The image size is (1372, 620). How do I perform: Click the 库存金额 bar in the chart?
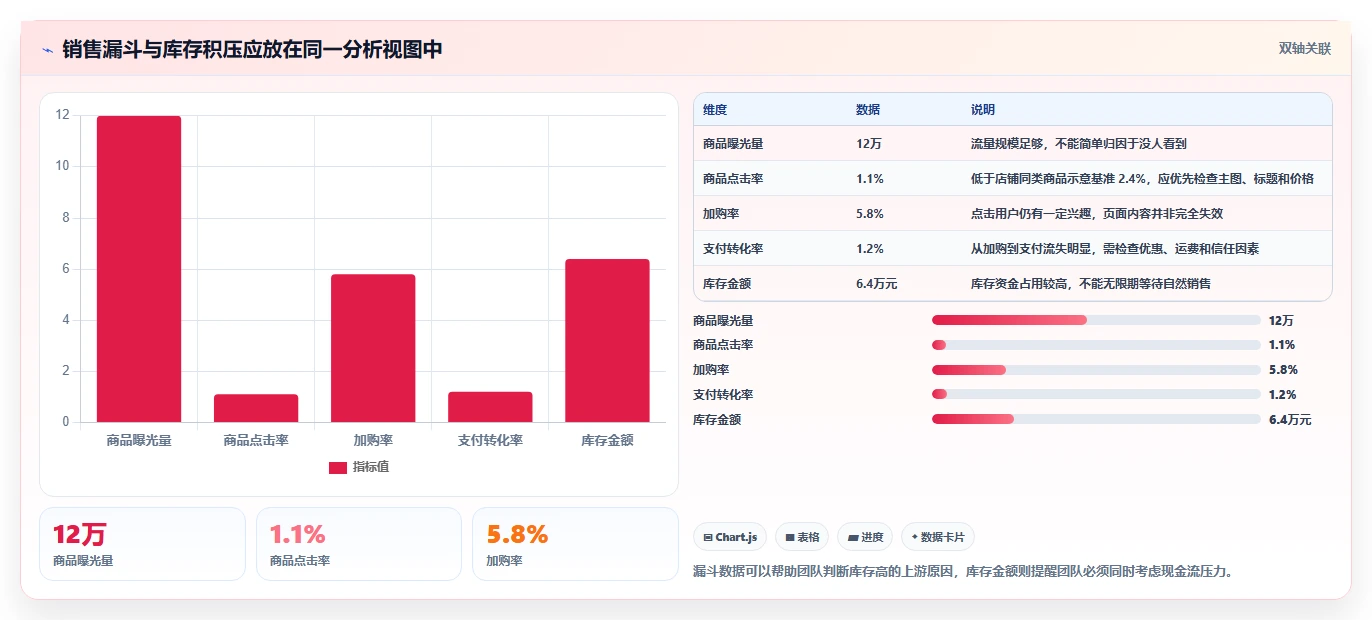tap(607, 340)
